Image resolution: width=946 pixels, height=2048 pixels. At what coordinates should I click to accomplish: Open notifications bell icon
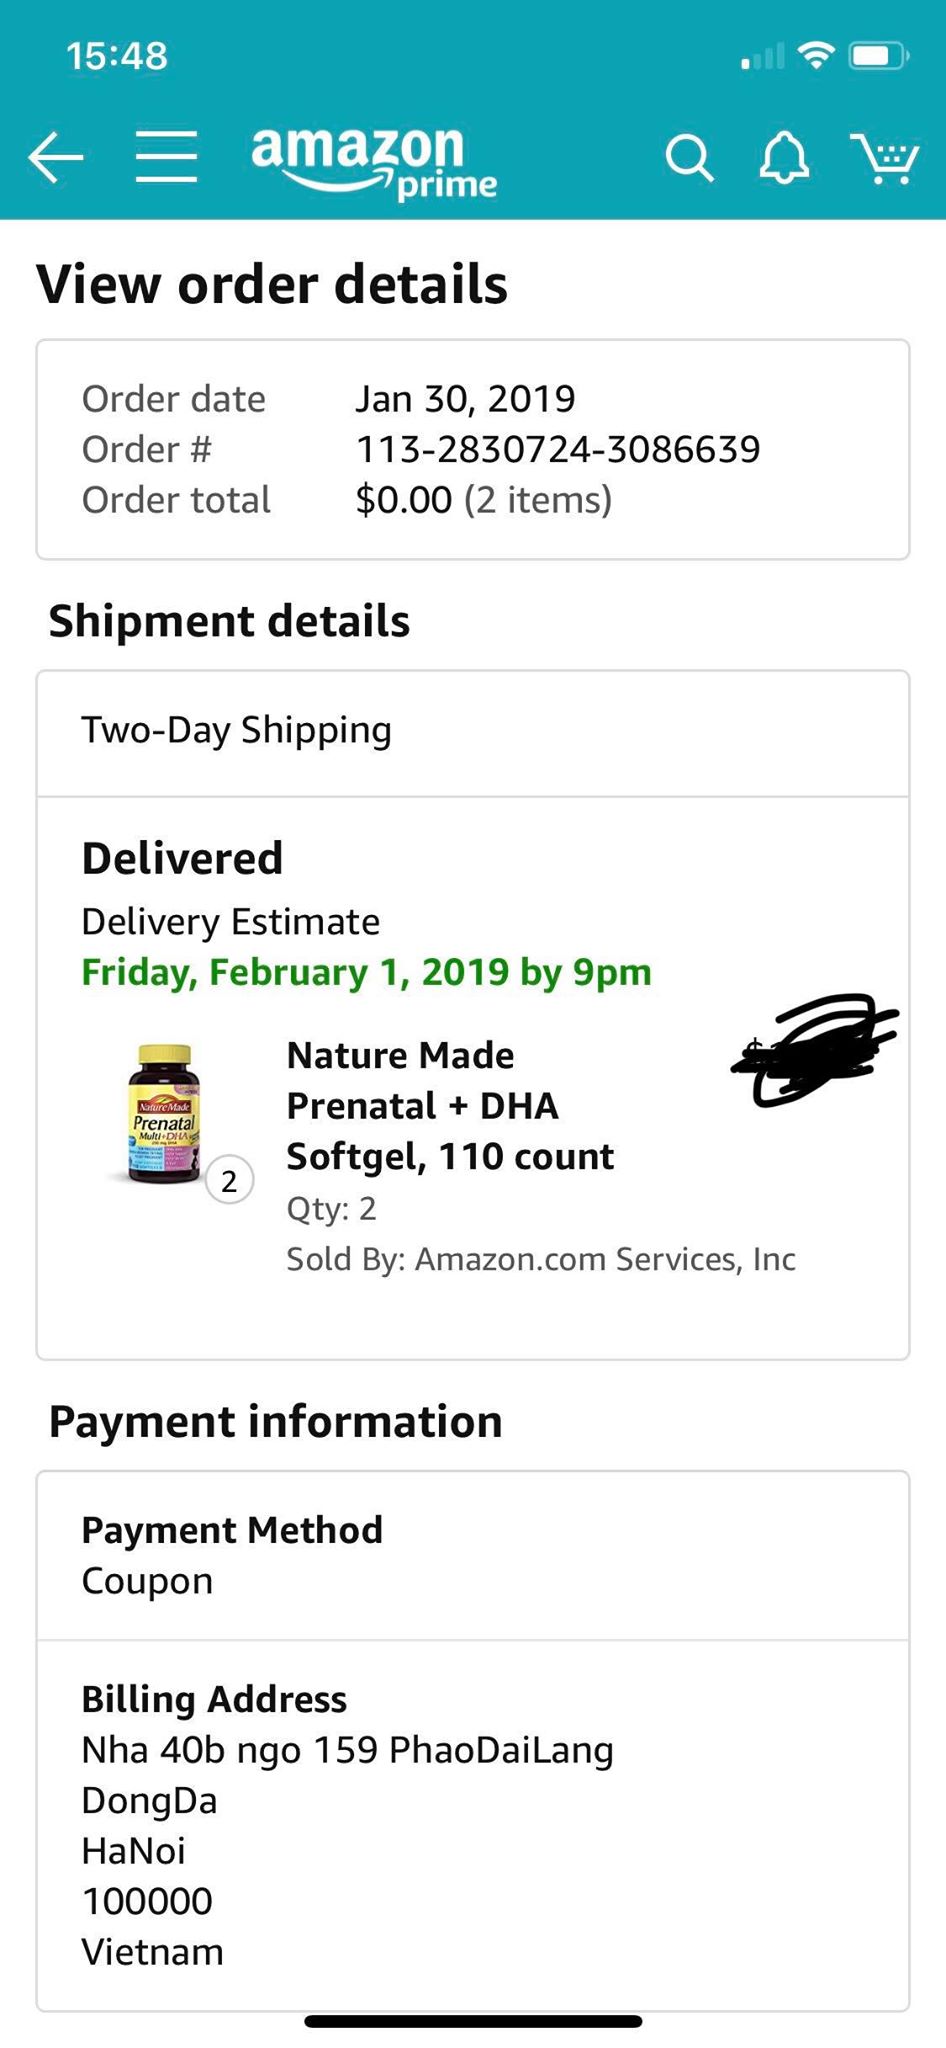784,158
